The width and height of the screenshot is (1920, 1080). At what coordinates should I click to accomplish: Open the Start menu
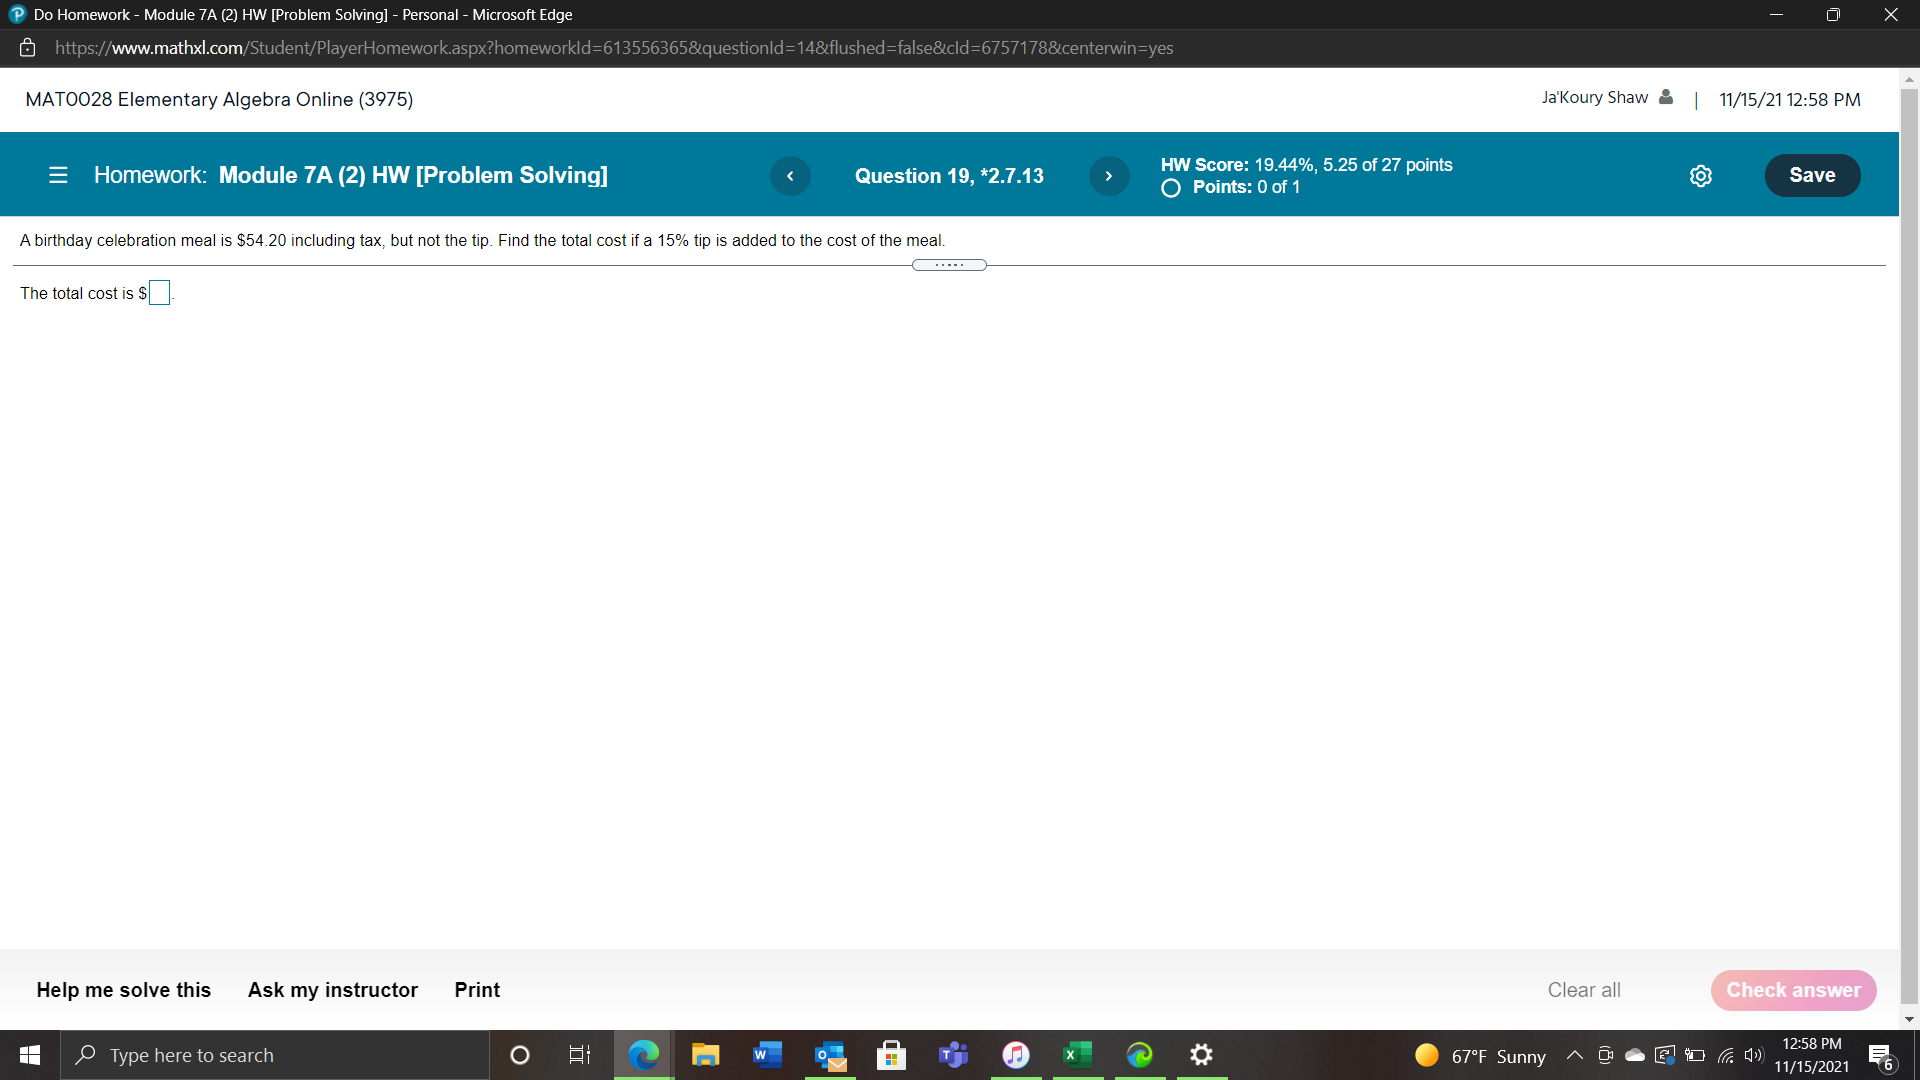[x=29, y=1055]
